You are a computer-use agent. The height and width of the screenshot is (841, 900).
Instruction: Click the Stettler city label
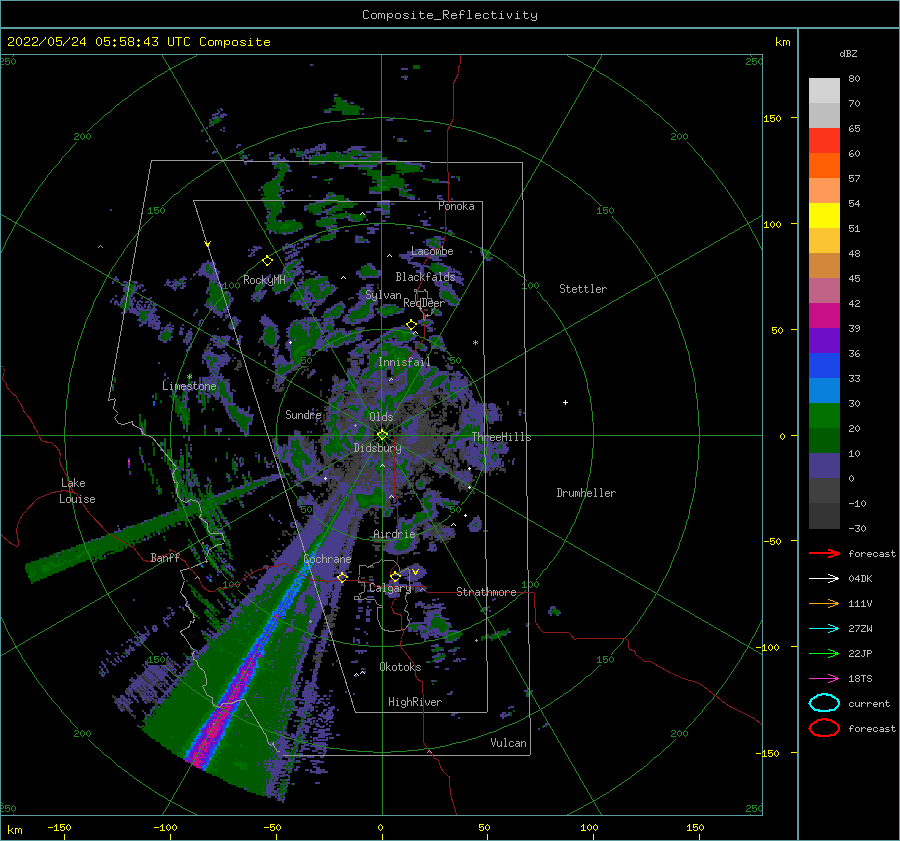pyautogui.click(x=583, y=289)
